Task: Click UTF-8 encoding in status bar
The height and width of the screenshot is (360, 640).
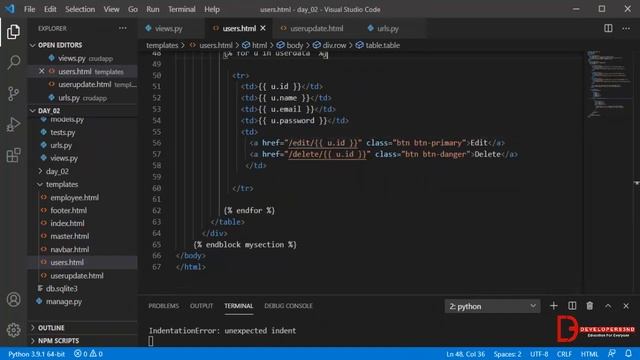Action: [539, 354]
